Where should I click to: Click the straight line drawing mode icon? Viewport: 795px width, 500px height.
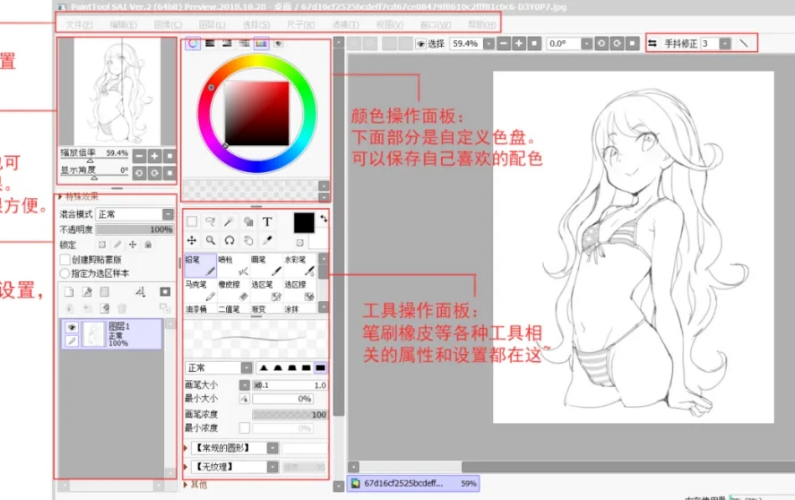click(743, 44)
